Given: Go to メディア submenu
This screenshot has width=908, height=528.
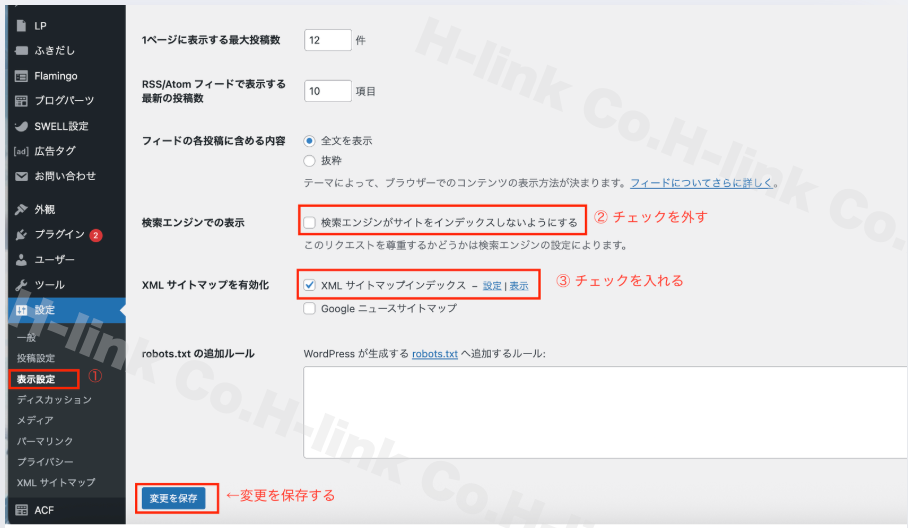Looking at the screenshot, I should tap(35, 420).
